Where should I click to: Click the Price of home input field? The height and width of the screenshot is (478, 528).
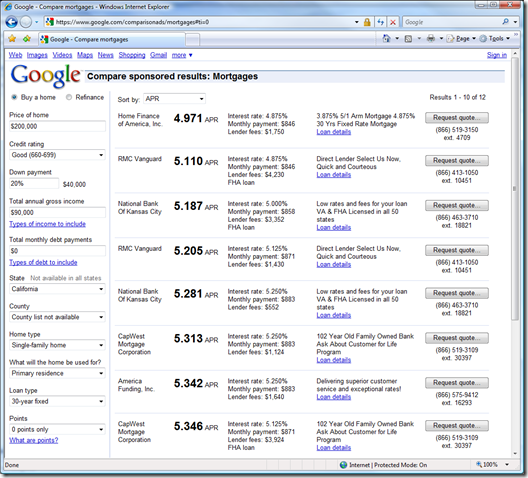point(57,126)
